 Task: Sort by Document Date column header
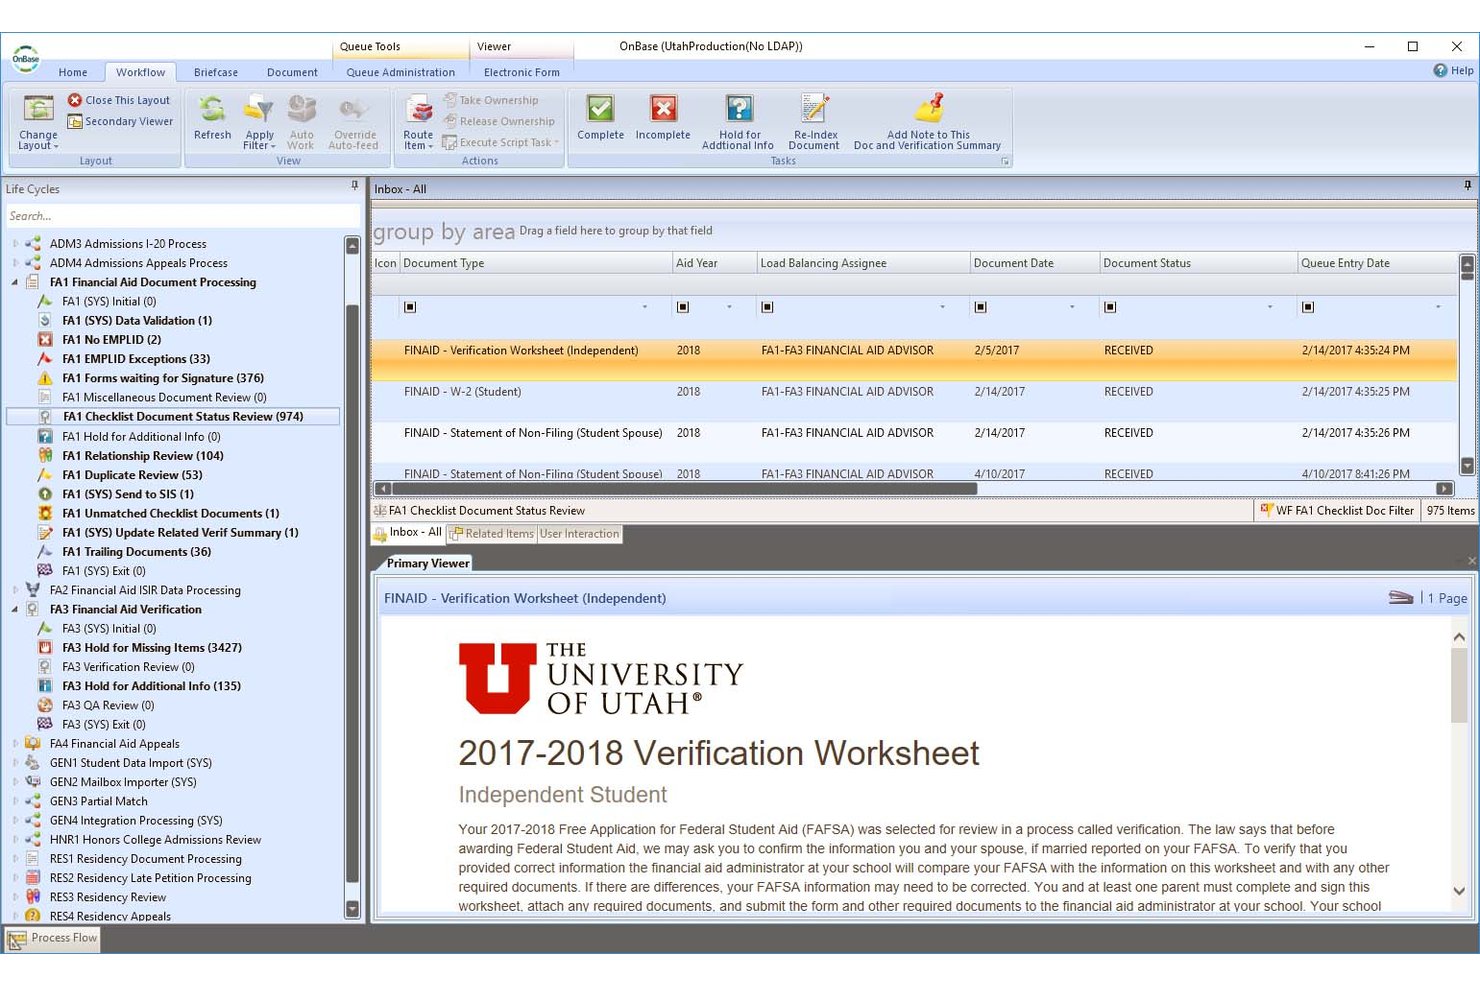click(x=1035, y=263)
